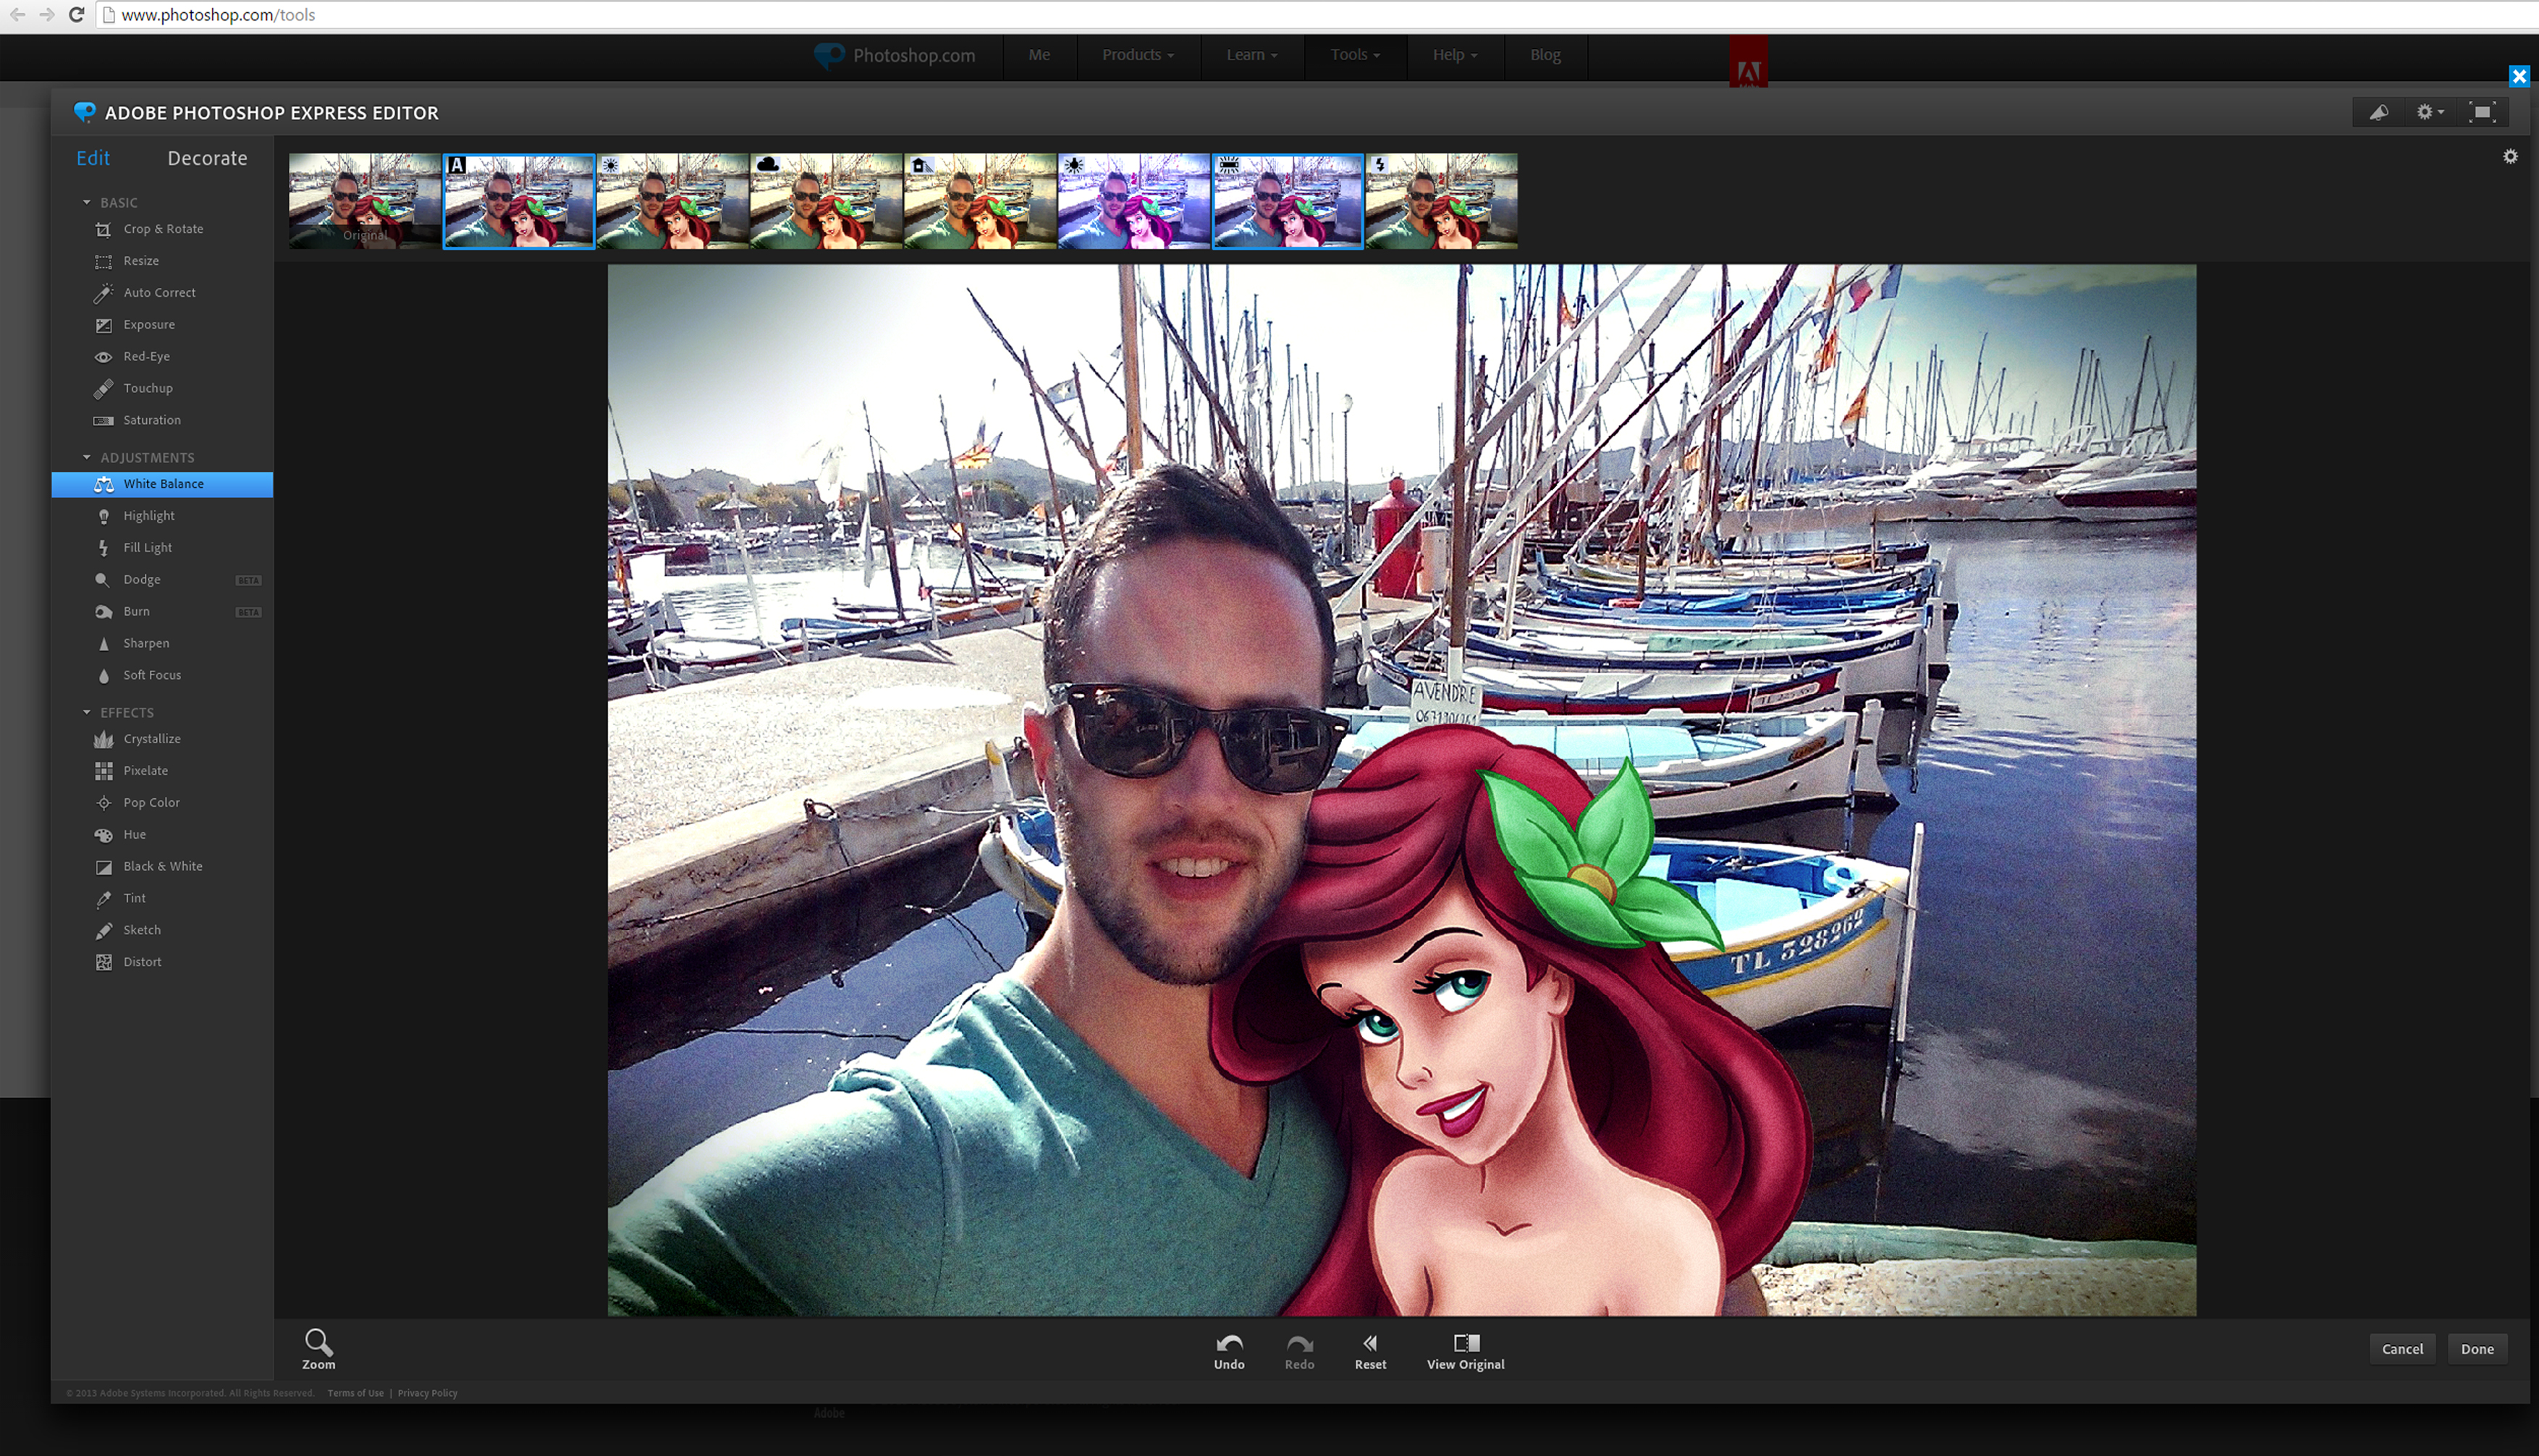Cancel the editing session
2539x1456 pixels.
(2402, 1349)
